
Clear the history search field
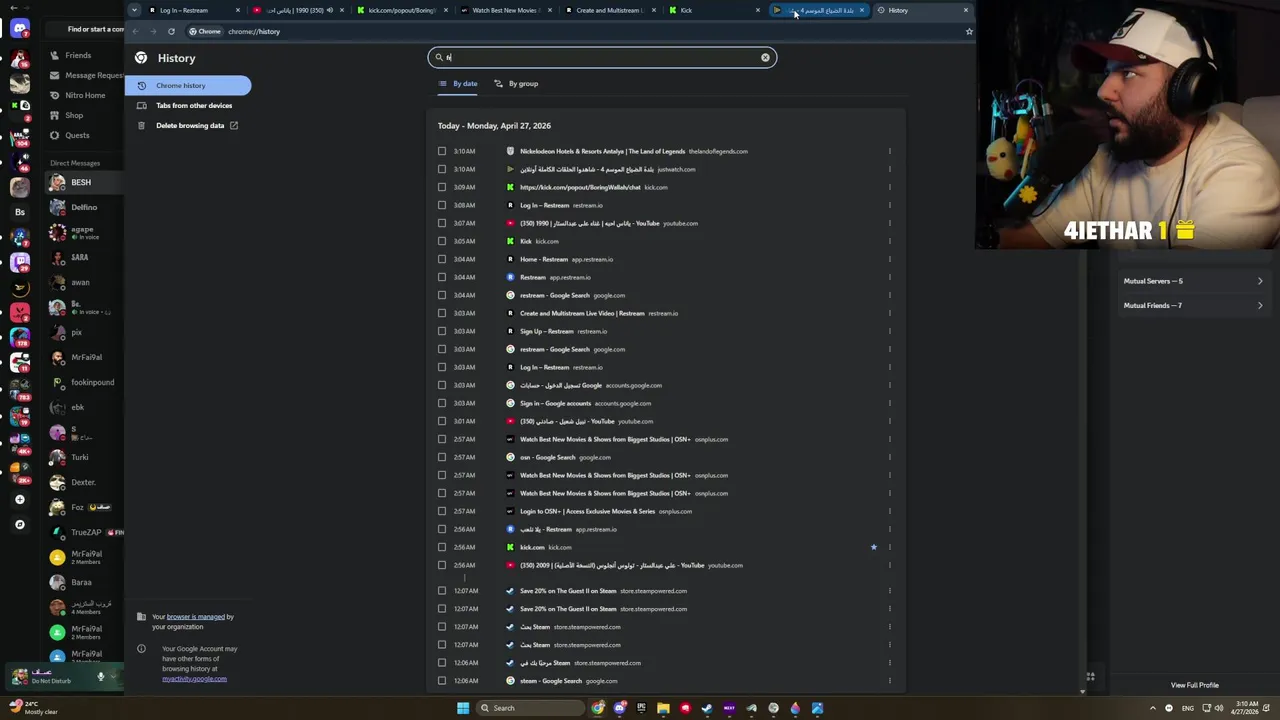point(765,57)
